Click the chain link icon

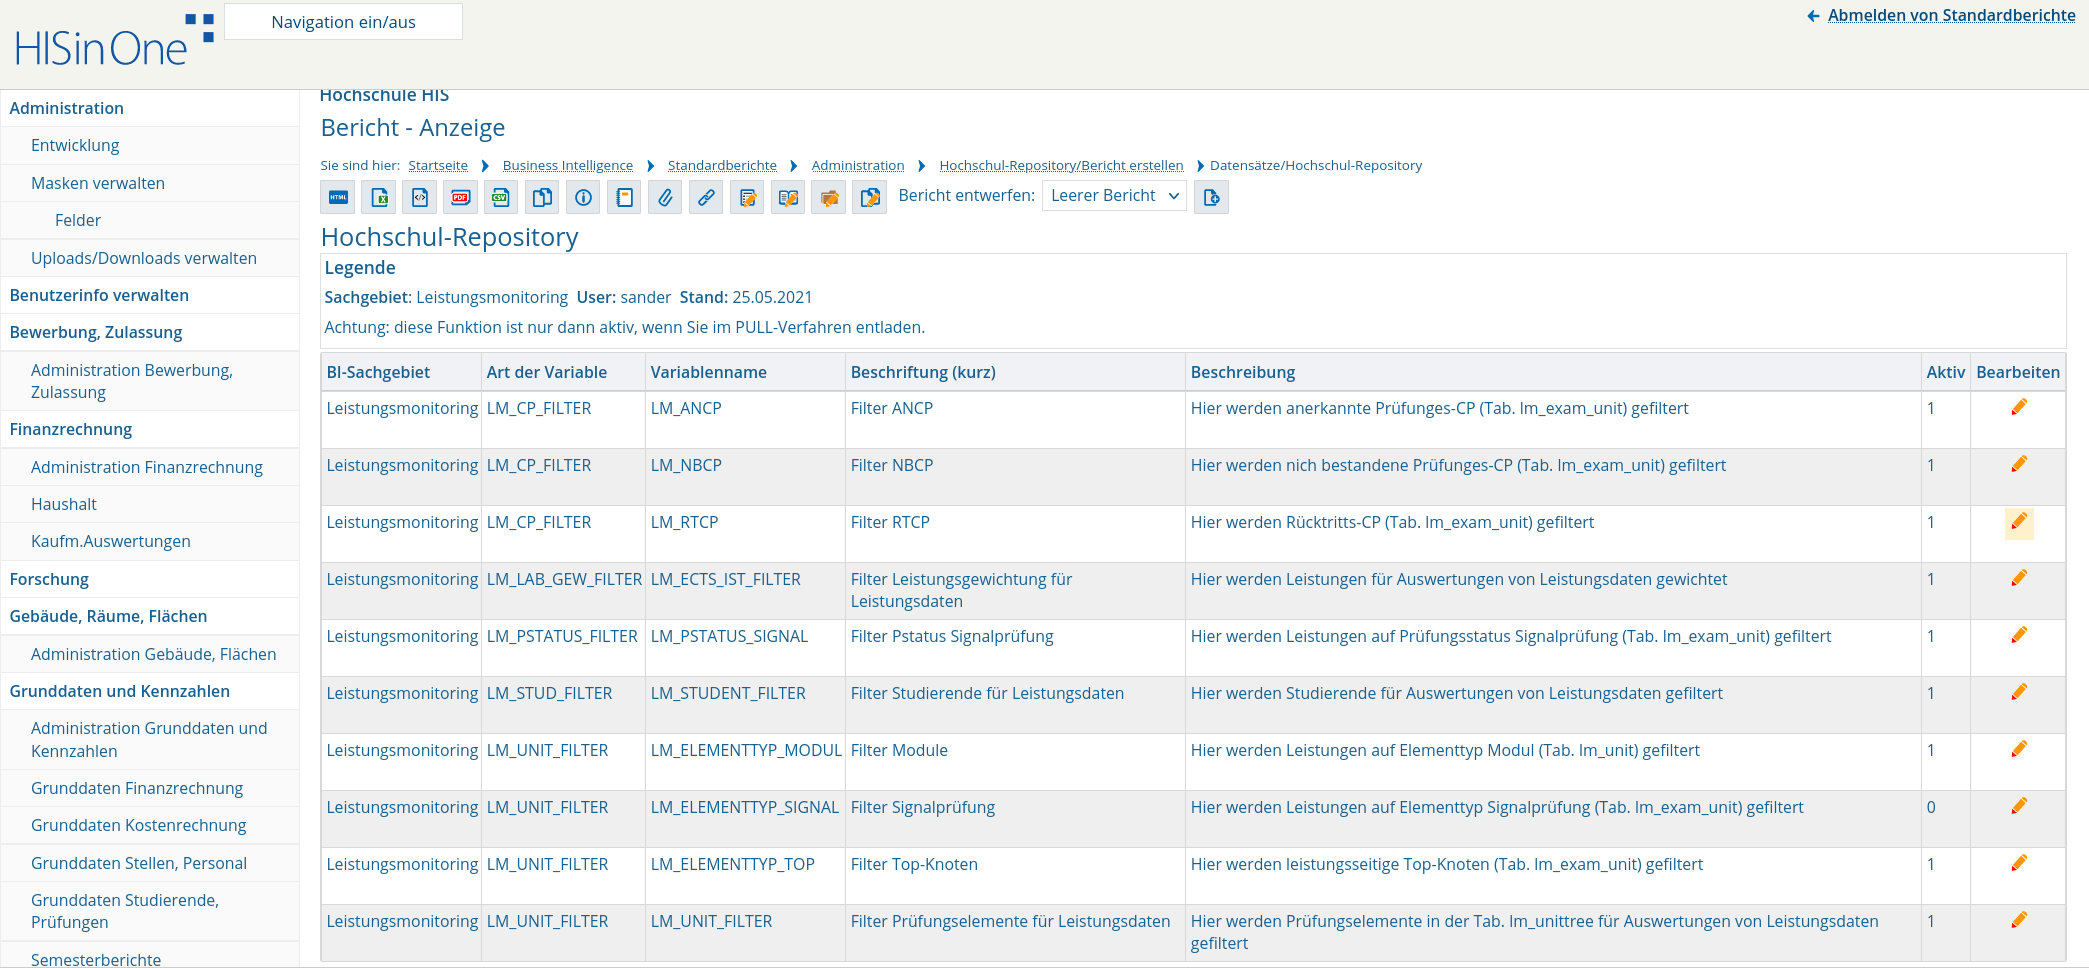point(706,197)
